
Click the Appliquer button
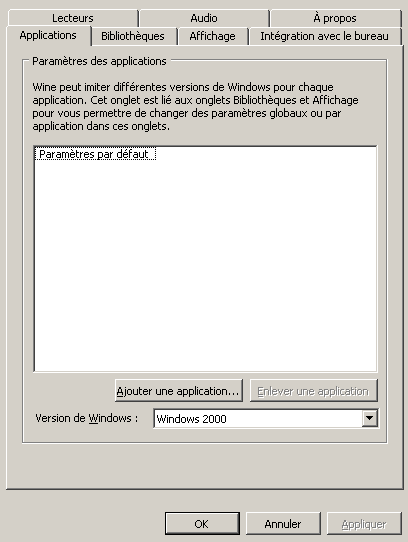click(364, 524)
